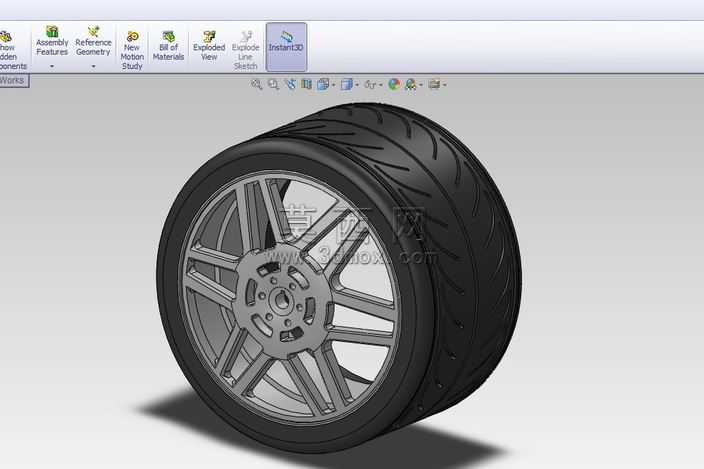
Task: Click Zoom to Area icon
Action: click(x=273, y=84)
